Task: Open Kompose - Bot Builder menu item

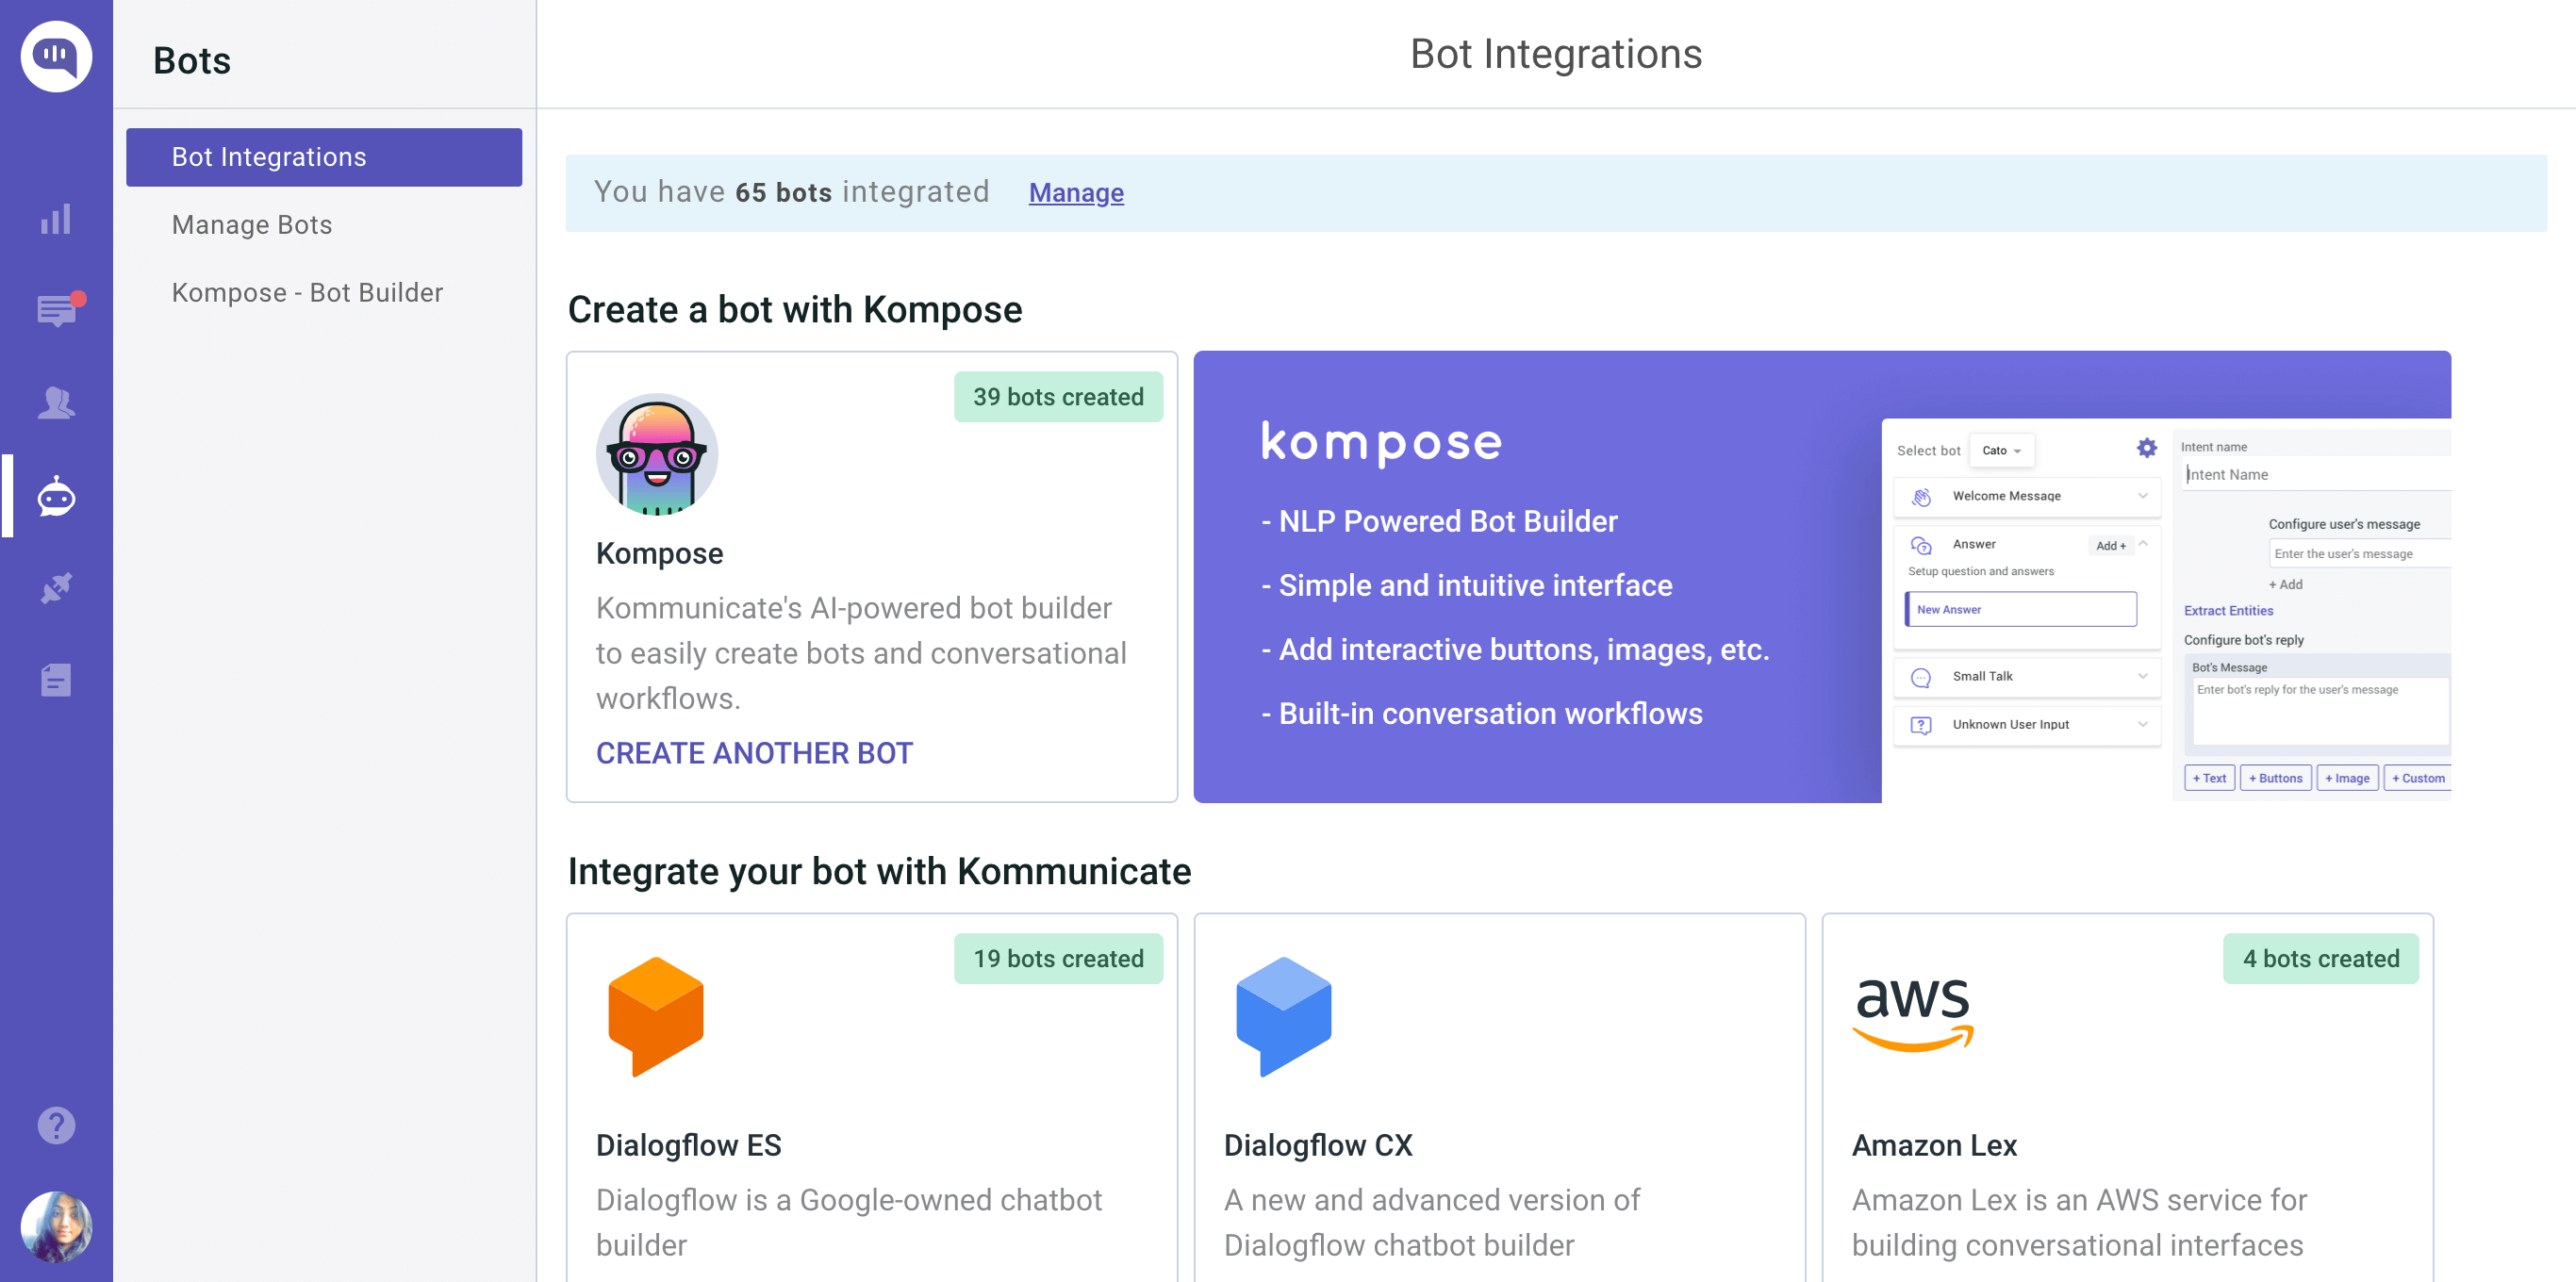Action: [307, 292]
